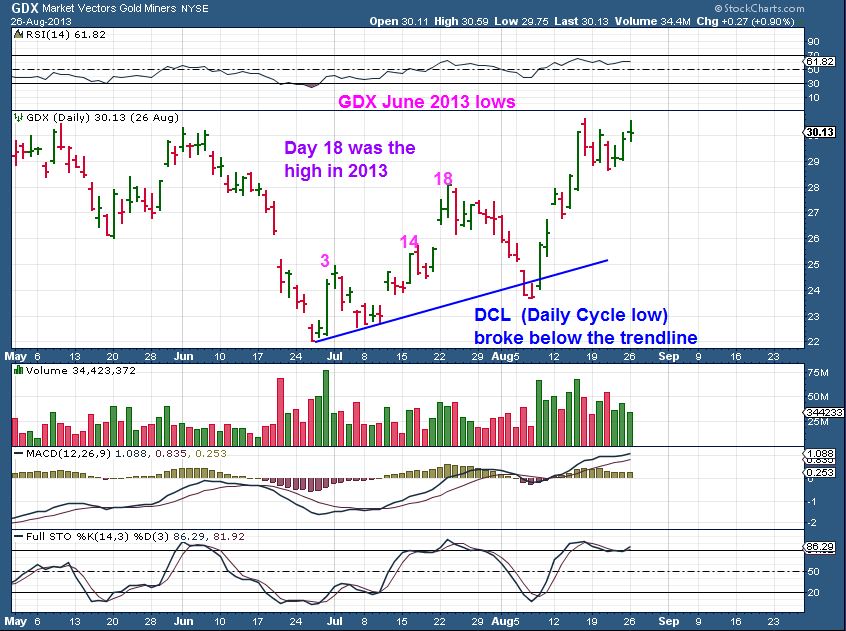This screenshot has height=631, width=846.
Task: Click the 26-Aug-2013 date label
Action: pos(41,22)
